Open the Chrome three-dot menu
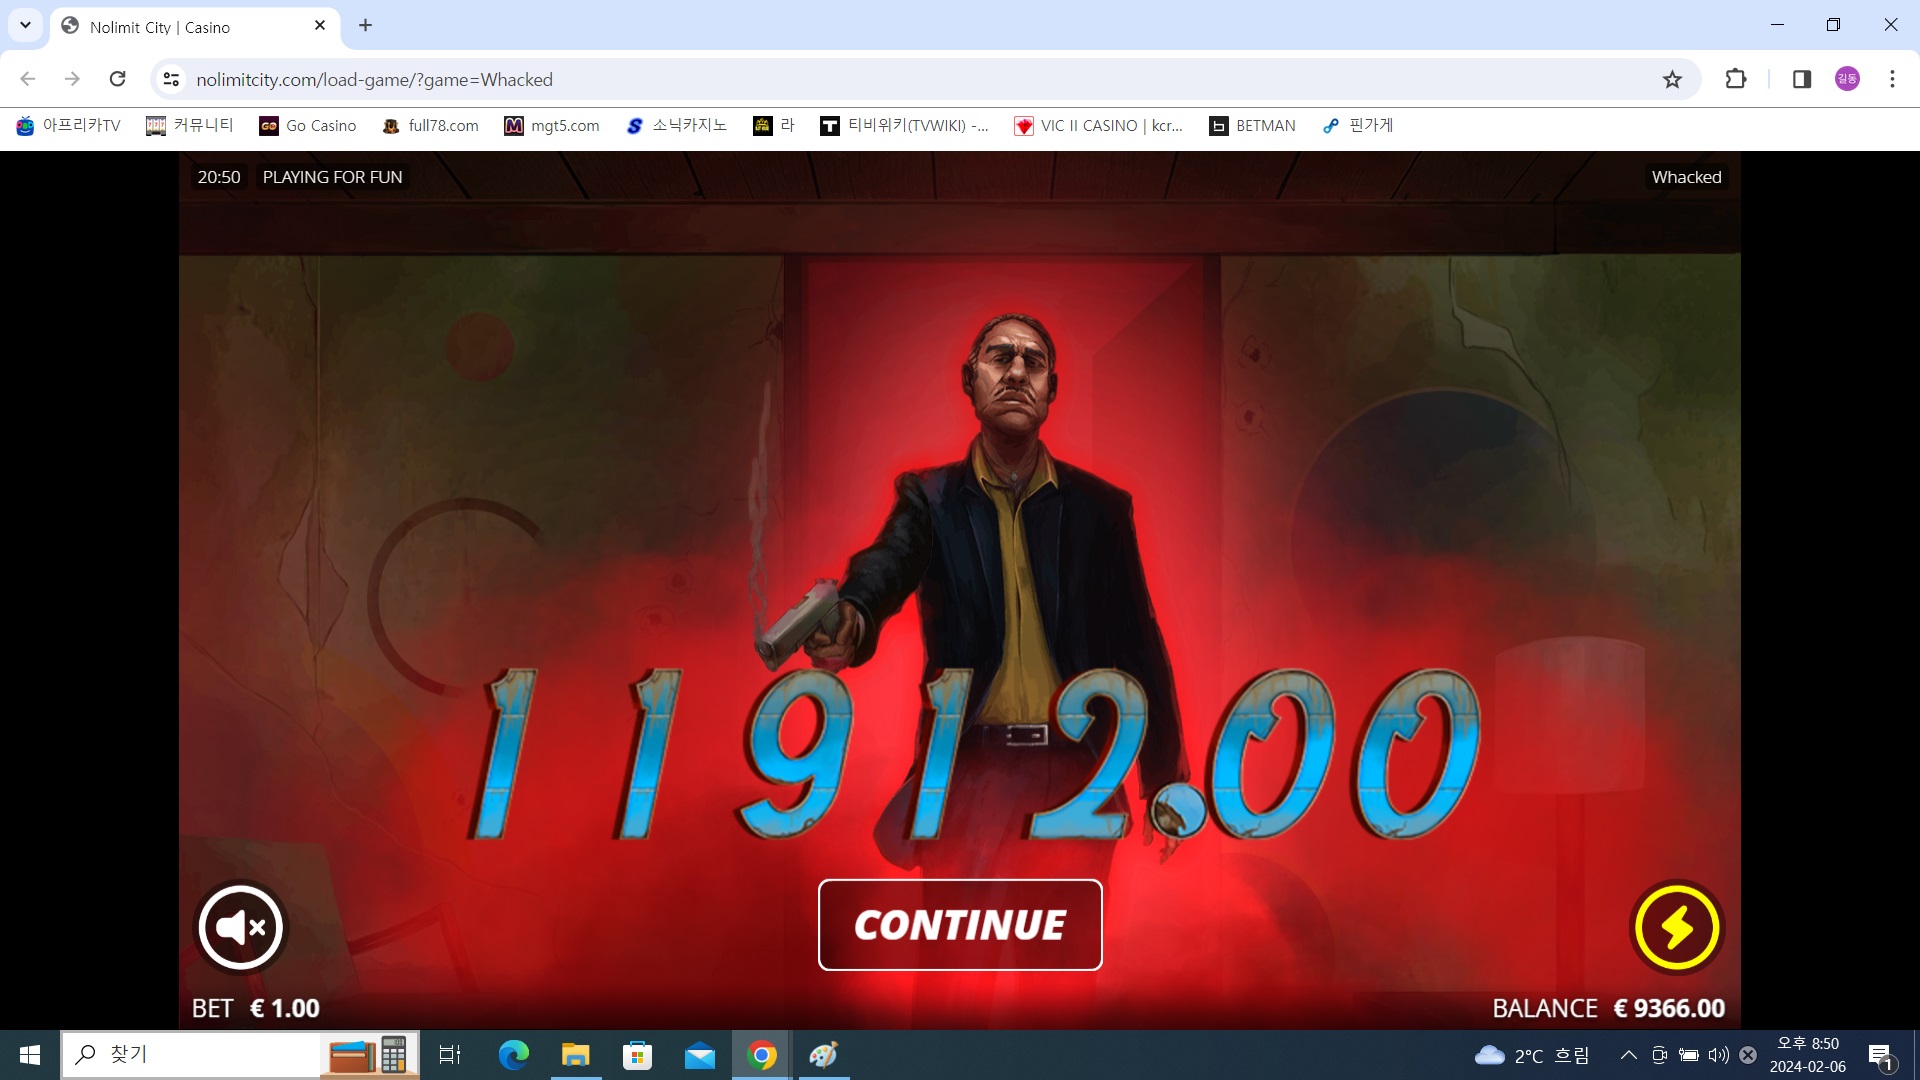Screen dimensions: 1920x1080 point(1892,79)
